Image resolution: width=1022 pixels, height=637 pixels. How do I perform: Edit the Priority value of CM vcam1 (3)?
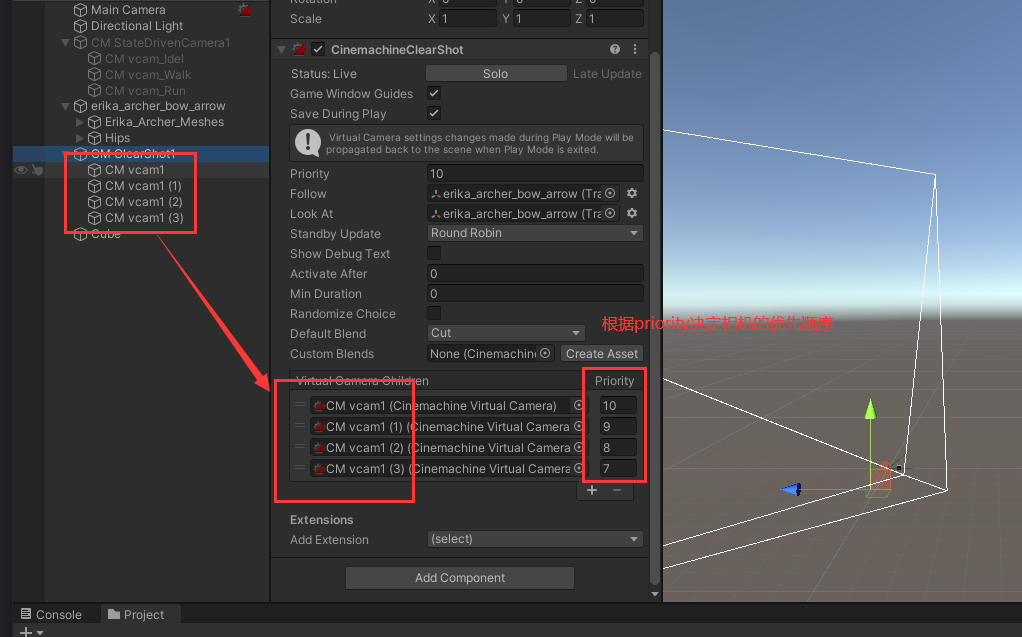tap(619, 468)
